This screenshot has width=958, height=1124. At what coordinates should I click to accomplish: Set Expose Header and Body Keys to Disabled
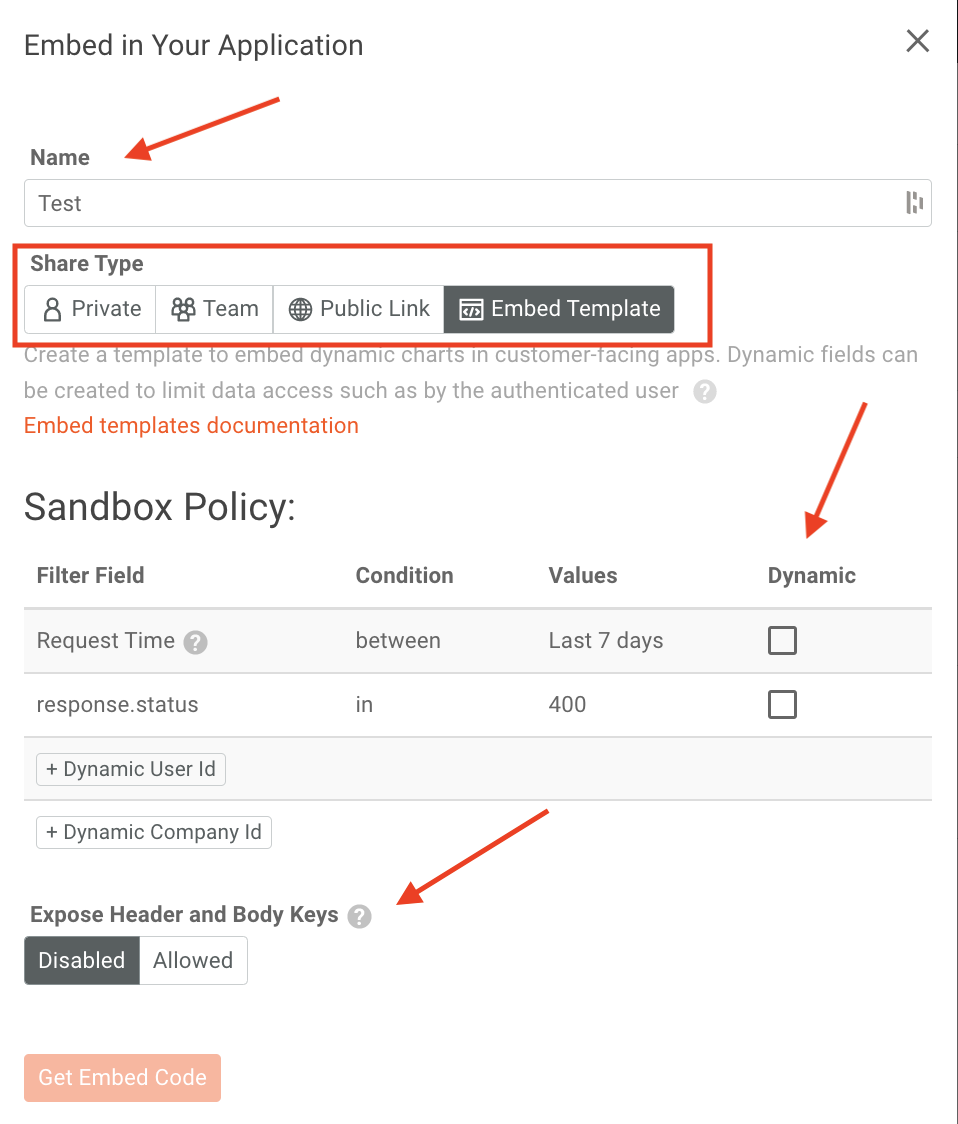pos(81,960)
